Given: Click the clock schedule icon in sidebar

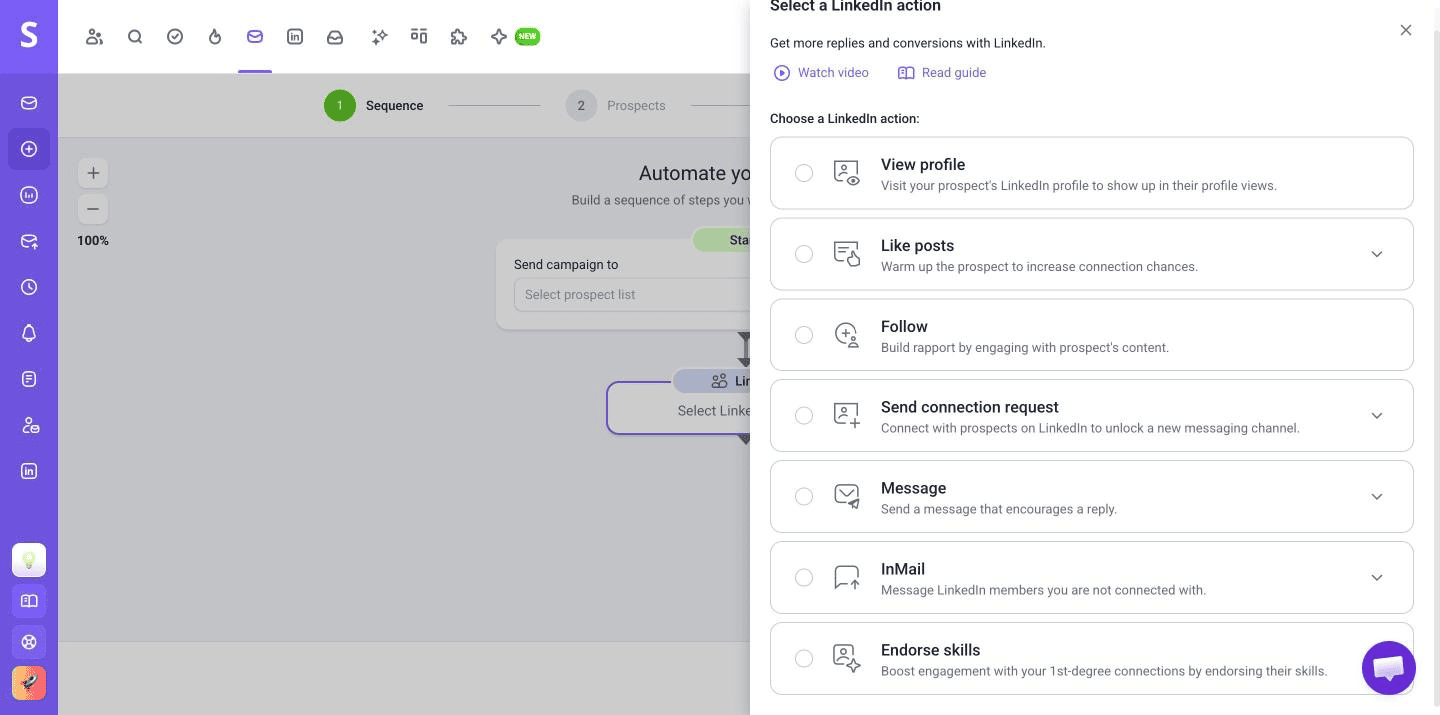Looking at the screenshot, I should pos(29,287).
